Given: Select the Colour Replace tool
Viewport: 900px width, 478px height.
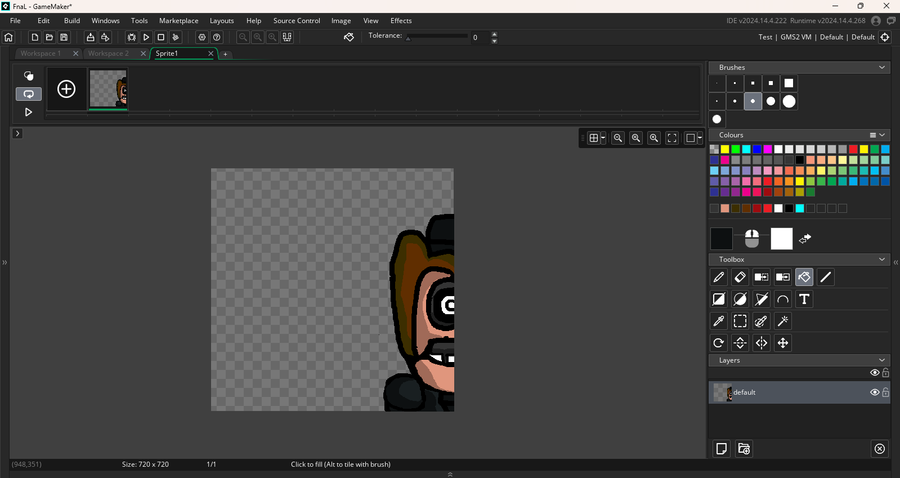Looking at the screenshot, I should click(x=762, y=277).
